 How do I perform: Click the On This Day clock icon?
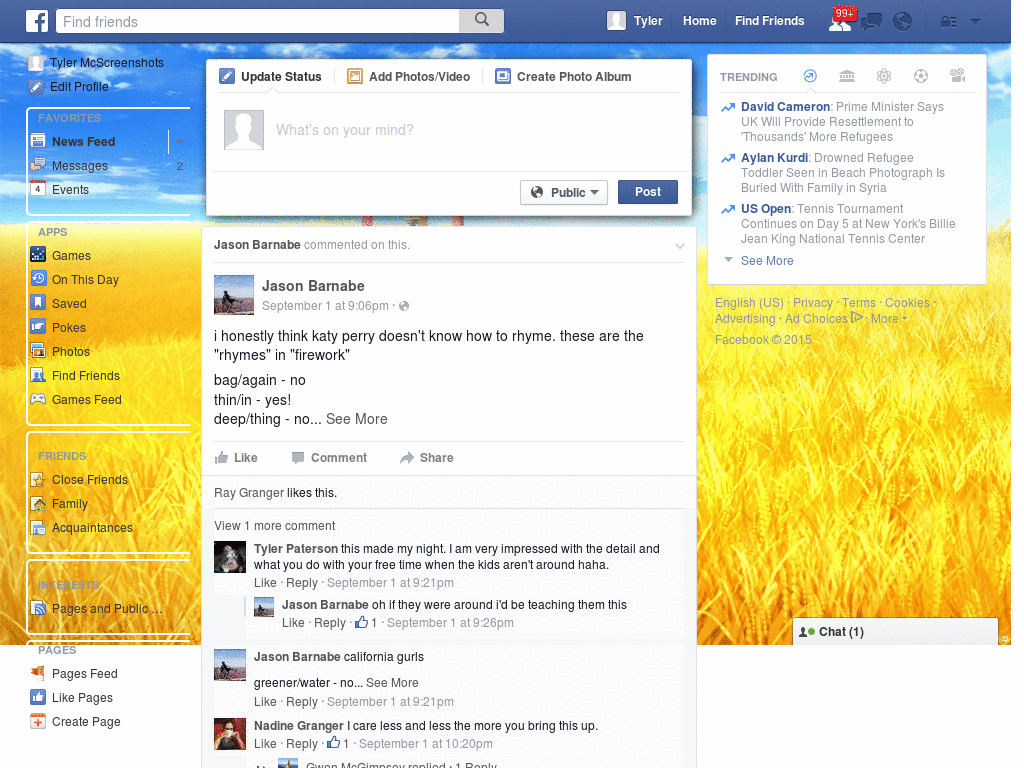click(39, 279)
